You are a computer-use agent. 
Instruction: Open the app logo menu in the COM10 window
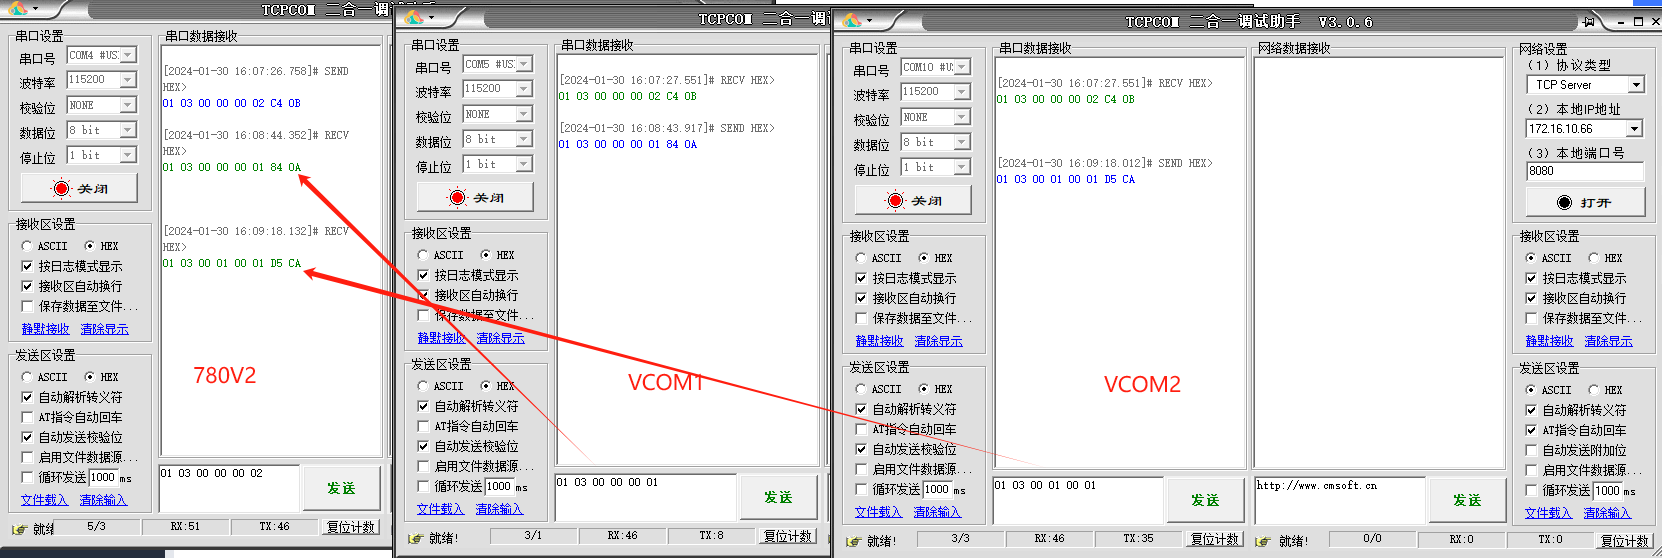point(853,20)
